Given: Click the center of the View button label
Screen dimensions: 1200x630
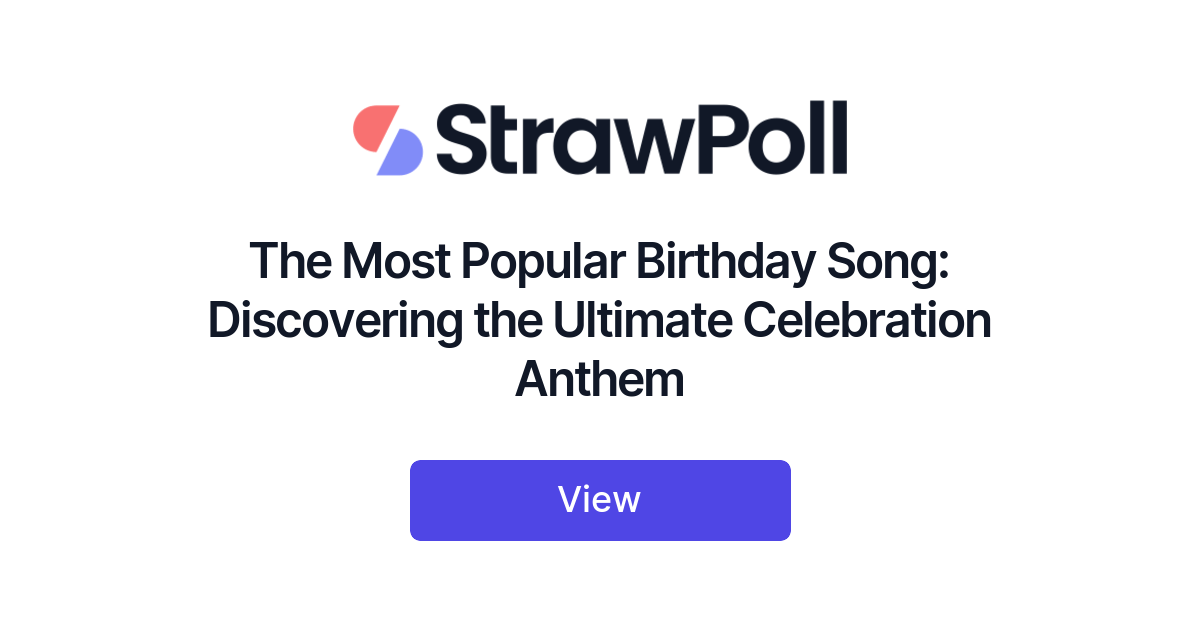Looking at the screenshot, I should (x=600, y=499).
